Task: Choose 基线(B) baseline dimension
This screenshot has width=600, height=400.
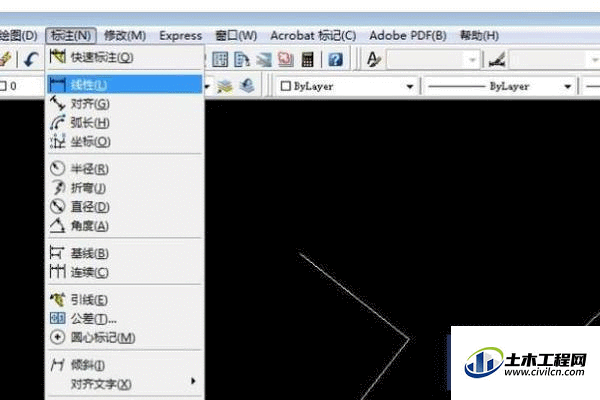Action: pos(125,253)
